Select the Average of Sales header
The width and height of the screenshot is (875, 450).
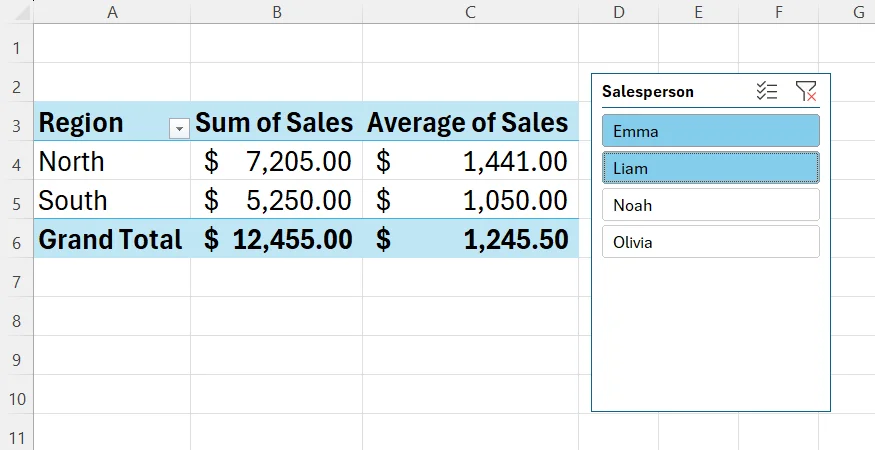470,121
